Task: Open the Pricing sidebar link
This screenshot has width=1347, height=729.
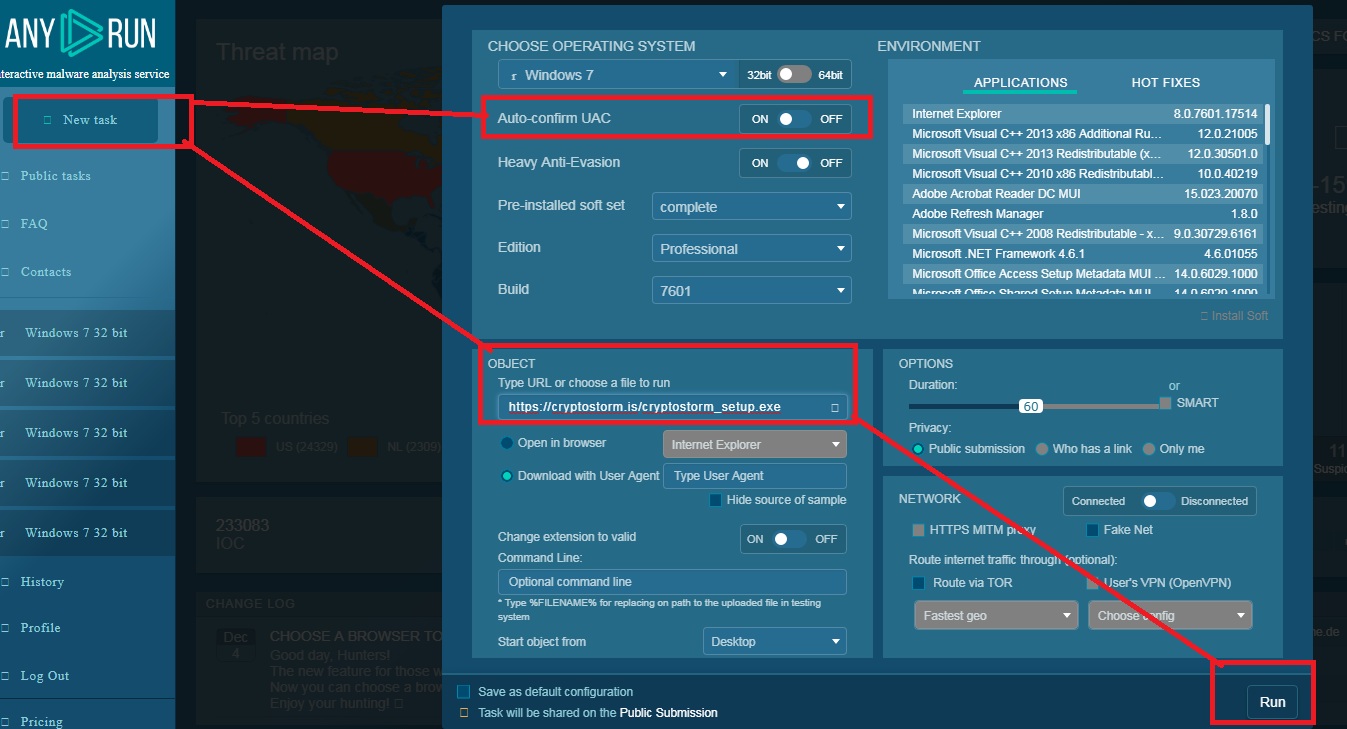Action: (41, 721)
